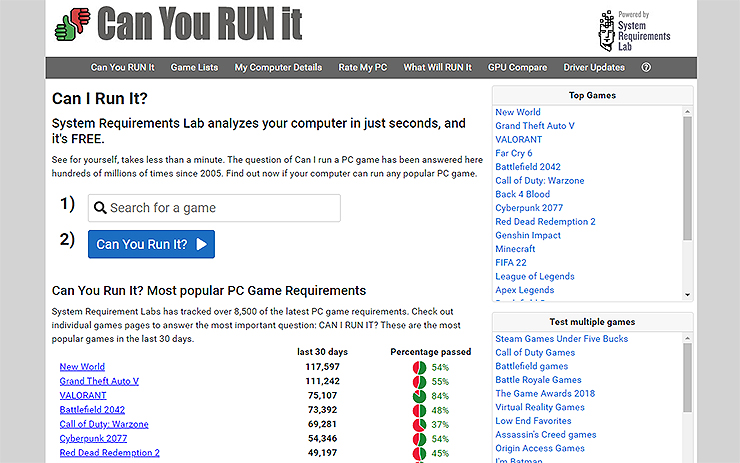This screenshot has height=463, width=740.
Task: Go to My Computer Details
Action: coord(278,67)
